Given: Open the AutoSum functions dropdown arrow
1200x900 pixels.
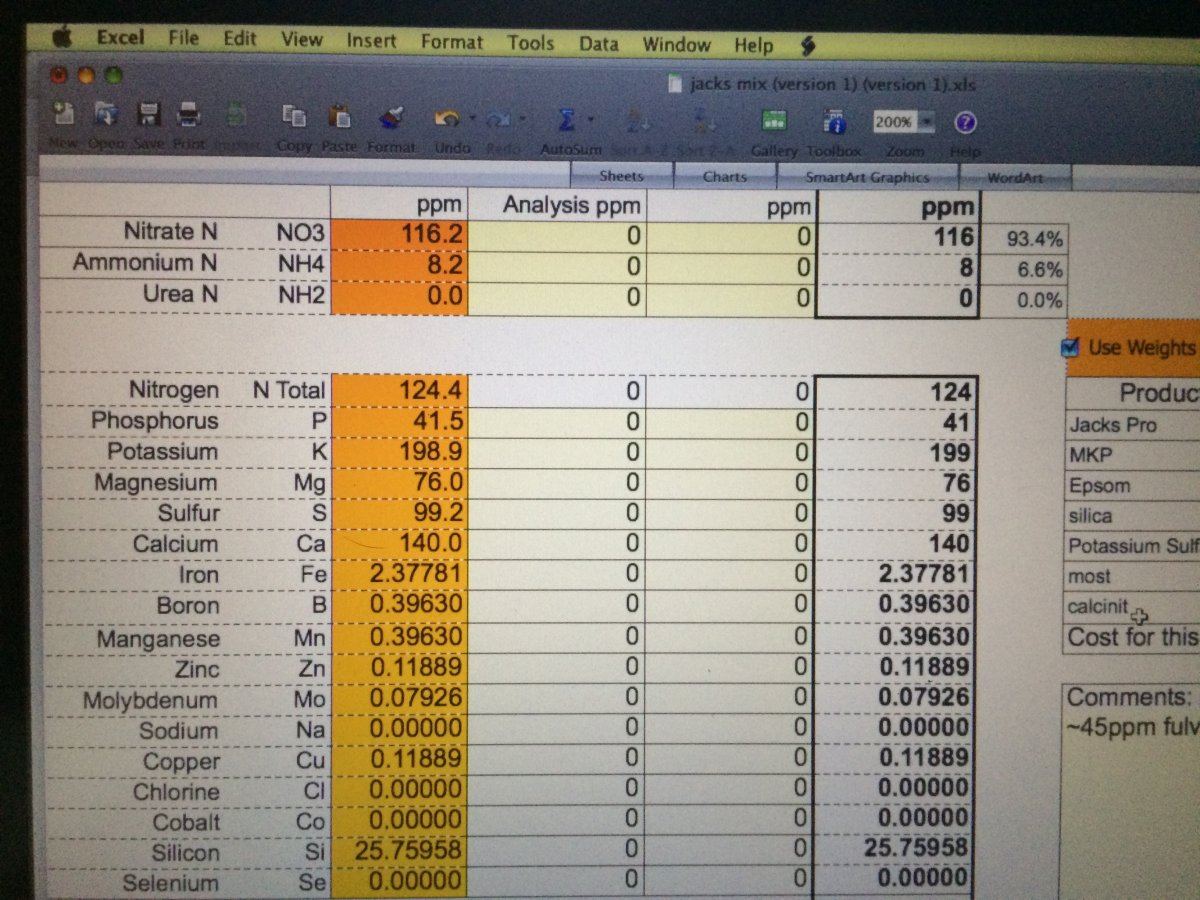Looking at the screenshot, I should coord(590,121).
